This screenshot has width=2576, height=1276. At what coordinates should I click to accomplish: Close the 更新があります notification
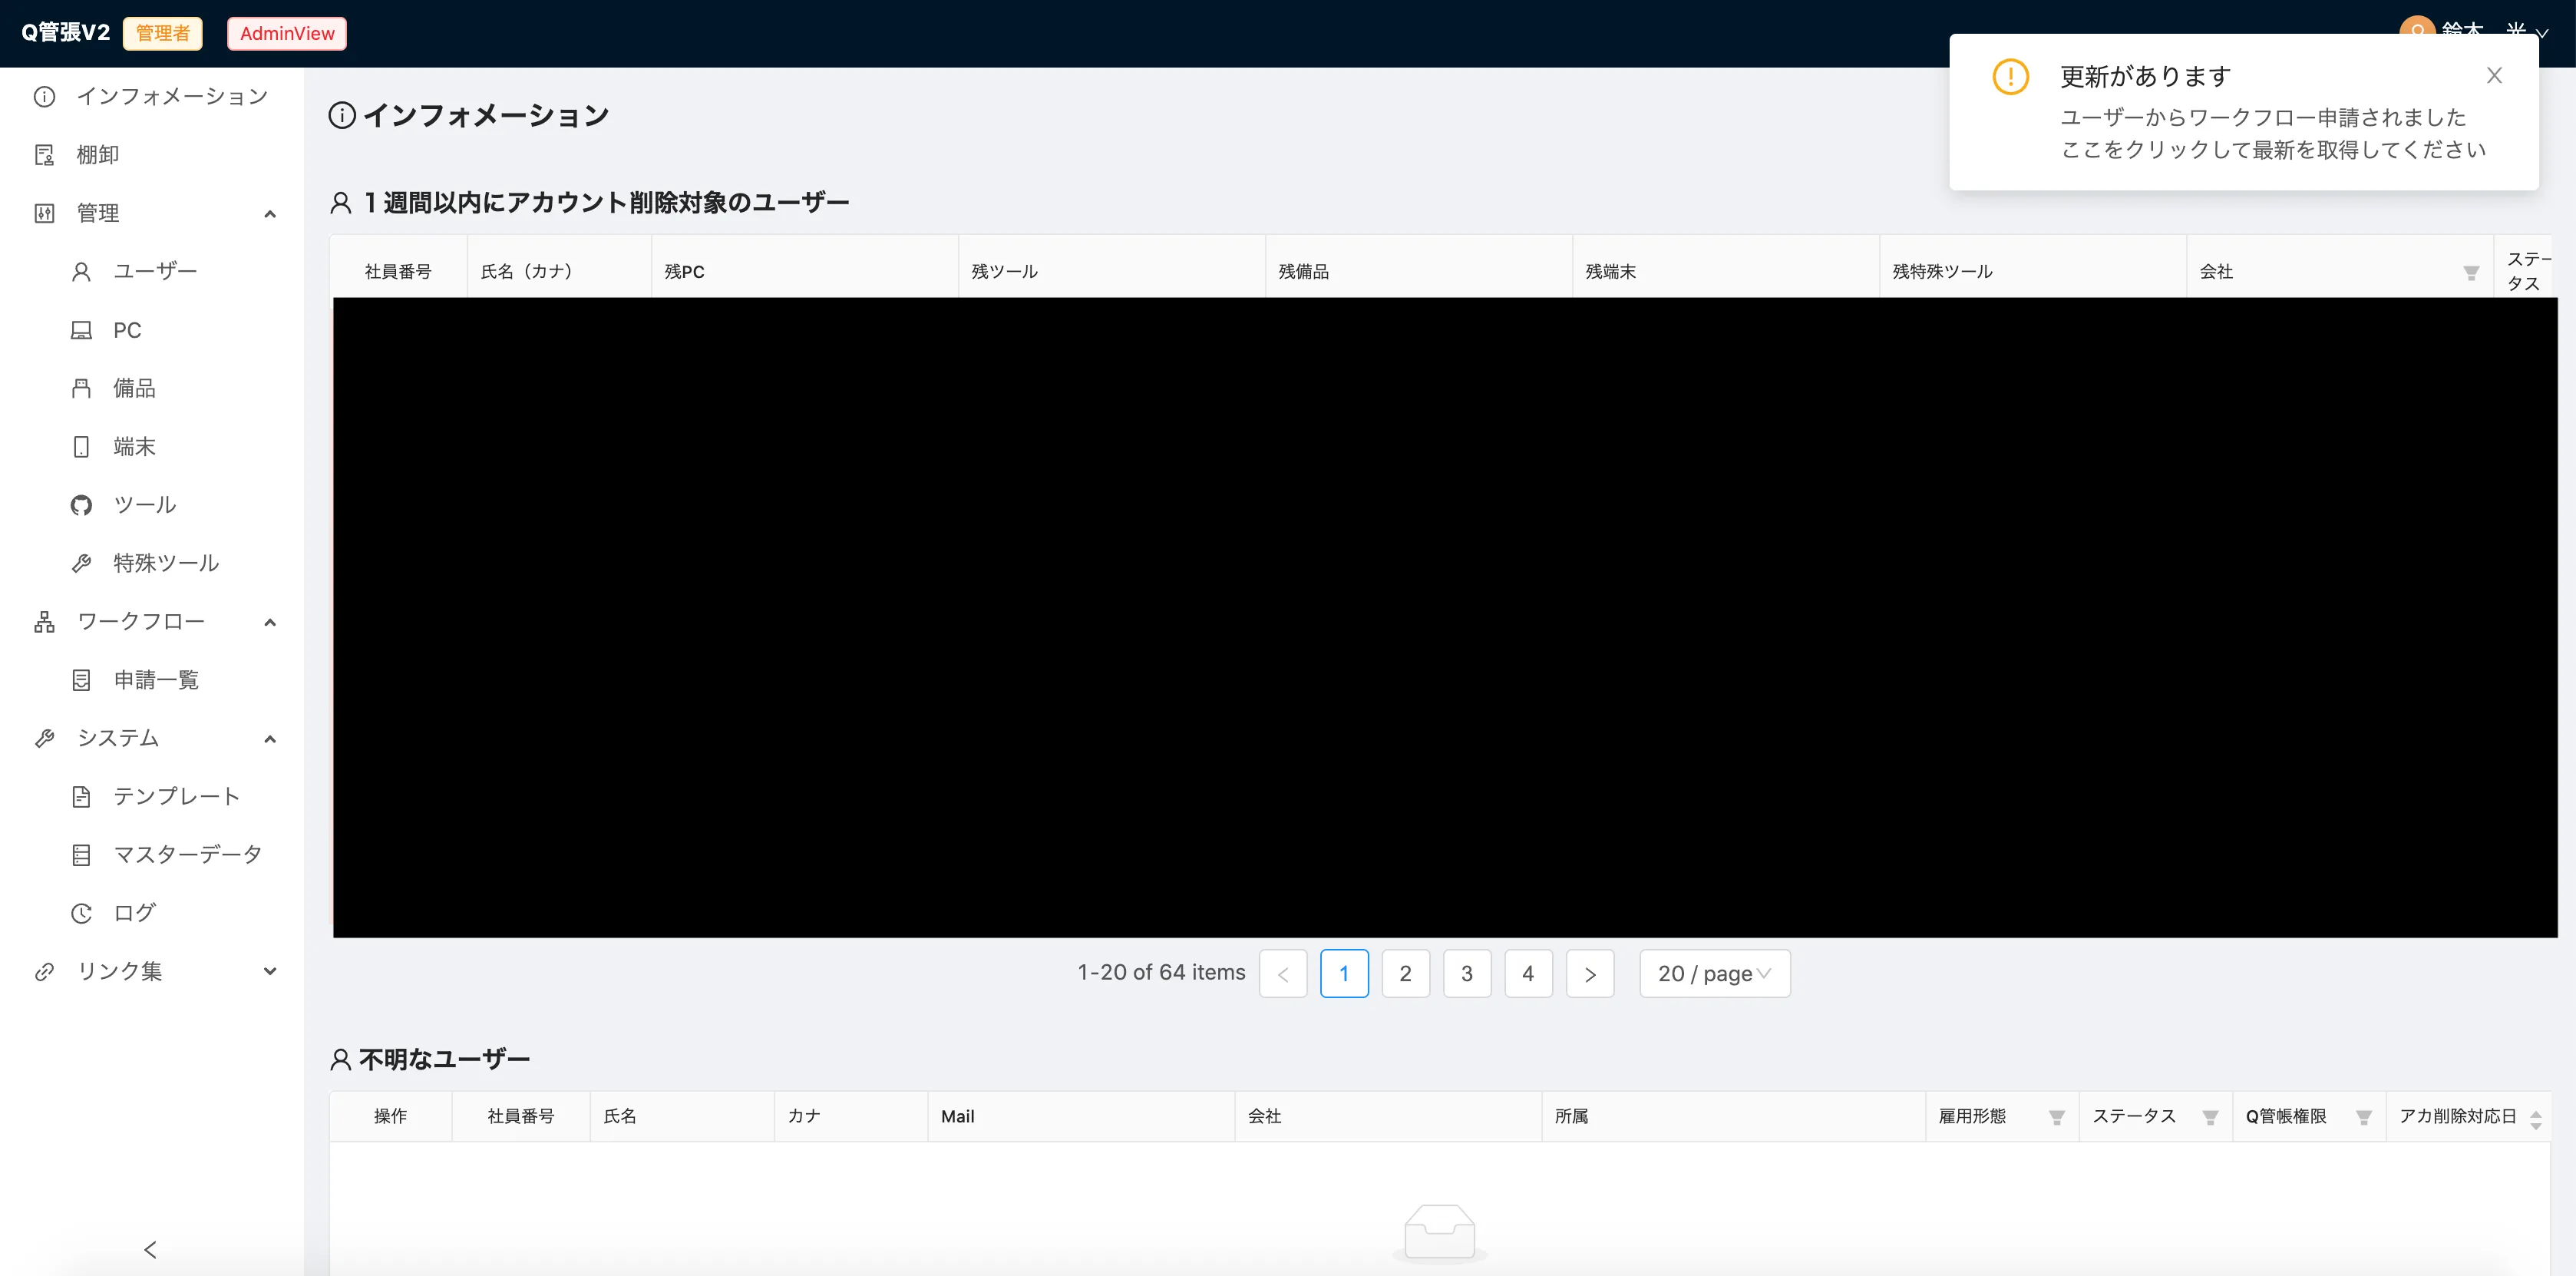pyautogui.click(x=2494, y=76)
